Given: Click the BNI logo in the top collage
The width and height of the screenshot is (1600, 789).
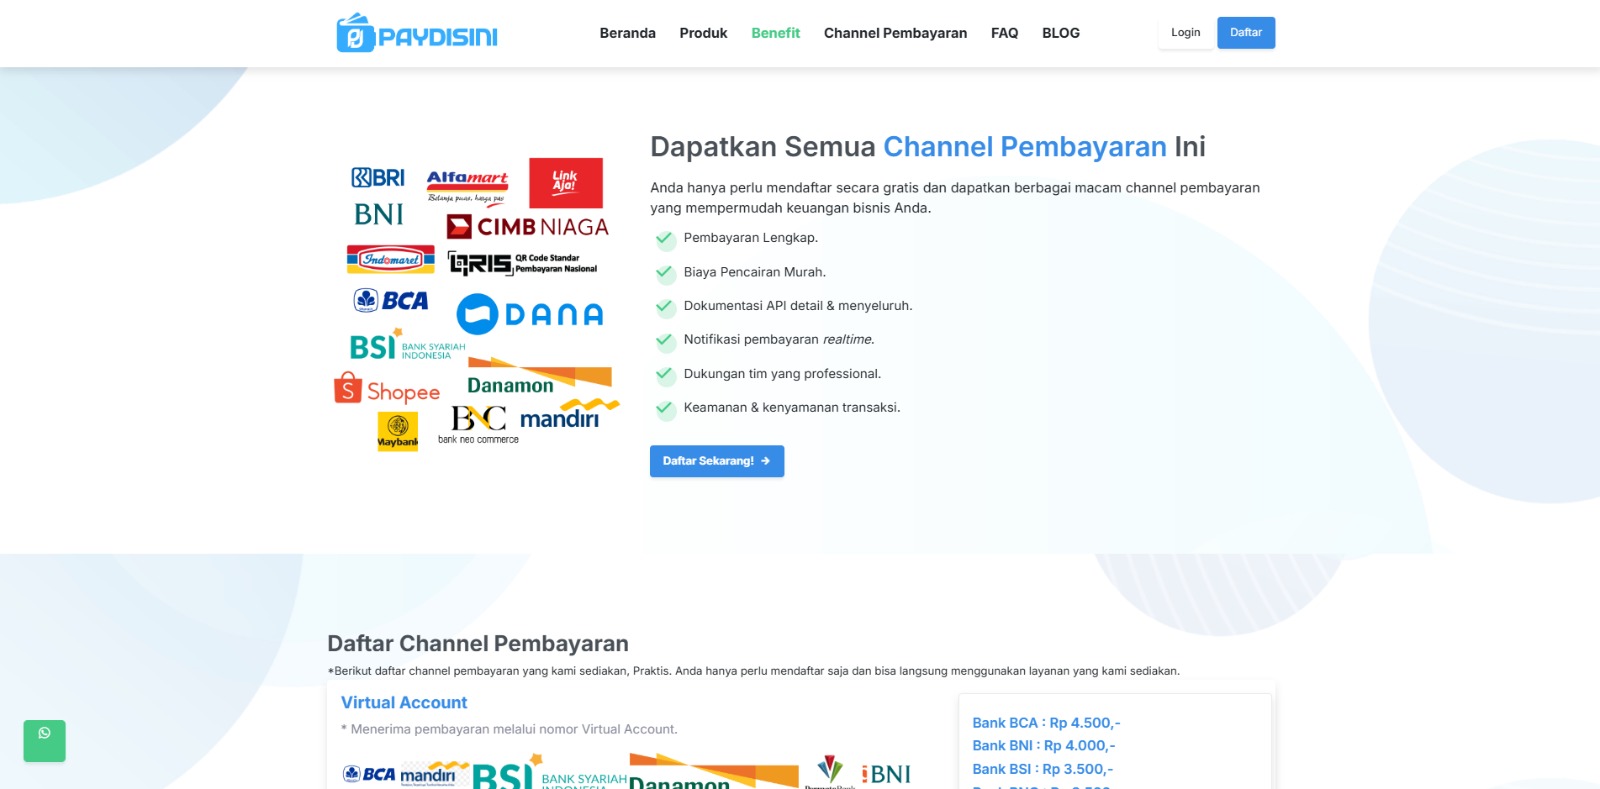Looking at the screenshot, I should 379,214.
